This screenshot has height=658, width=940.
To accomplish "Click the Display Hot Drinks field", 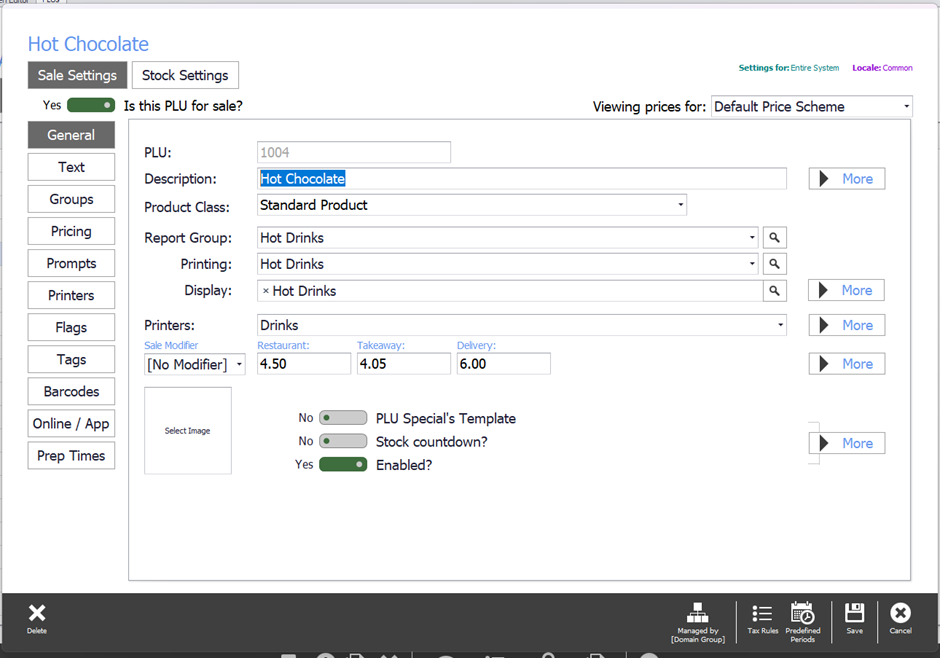I will click(510, 291).
